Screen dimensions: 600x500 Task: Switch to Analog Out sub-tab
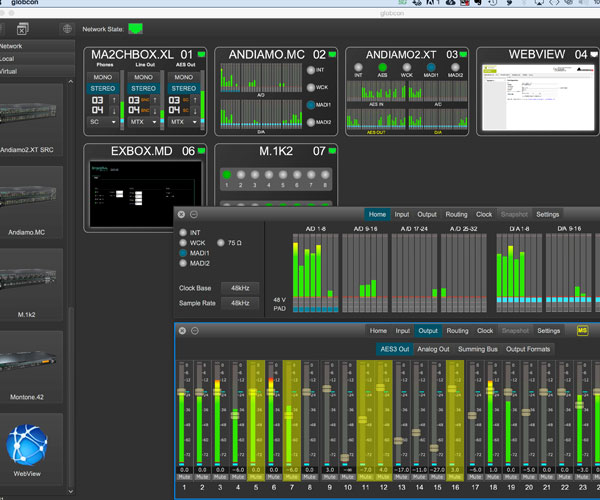[433, 349]
